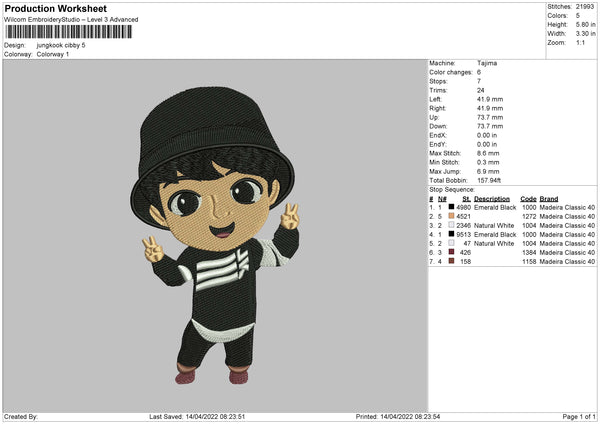Click the 'Brand' column header
This screenshot has width=600, height=424.
(x=549, y=199)
